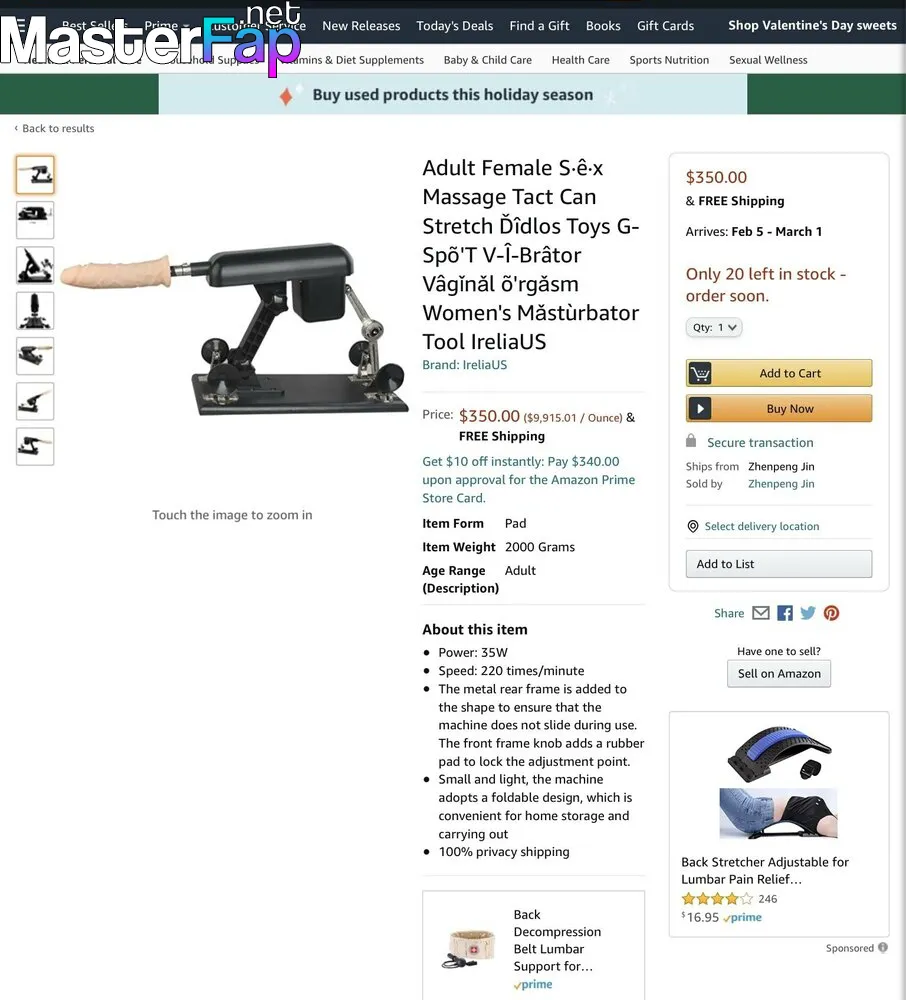The height and width of the screenshot is (1000, 906).
Task: Click the cart icon on Add to Cart
Action: coord(700,373)
